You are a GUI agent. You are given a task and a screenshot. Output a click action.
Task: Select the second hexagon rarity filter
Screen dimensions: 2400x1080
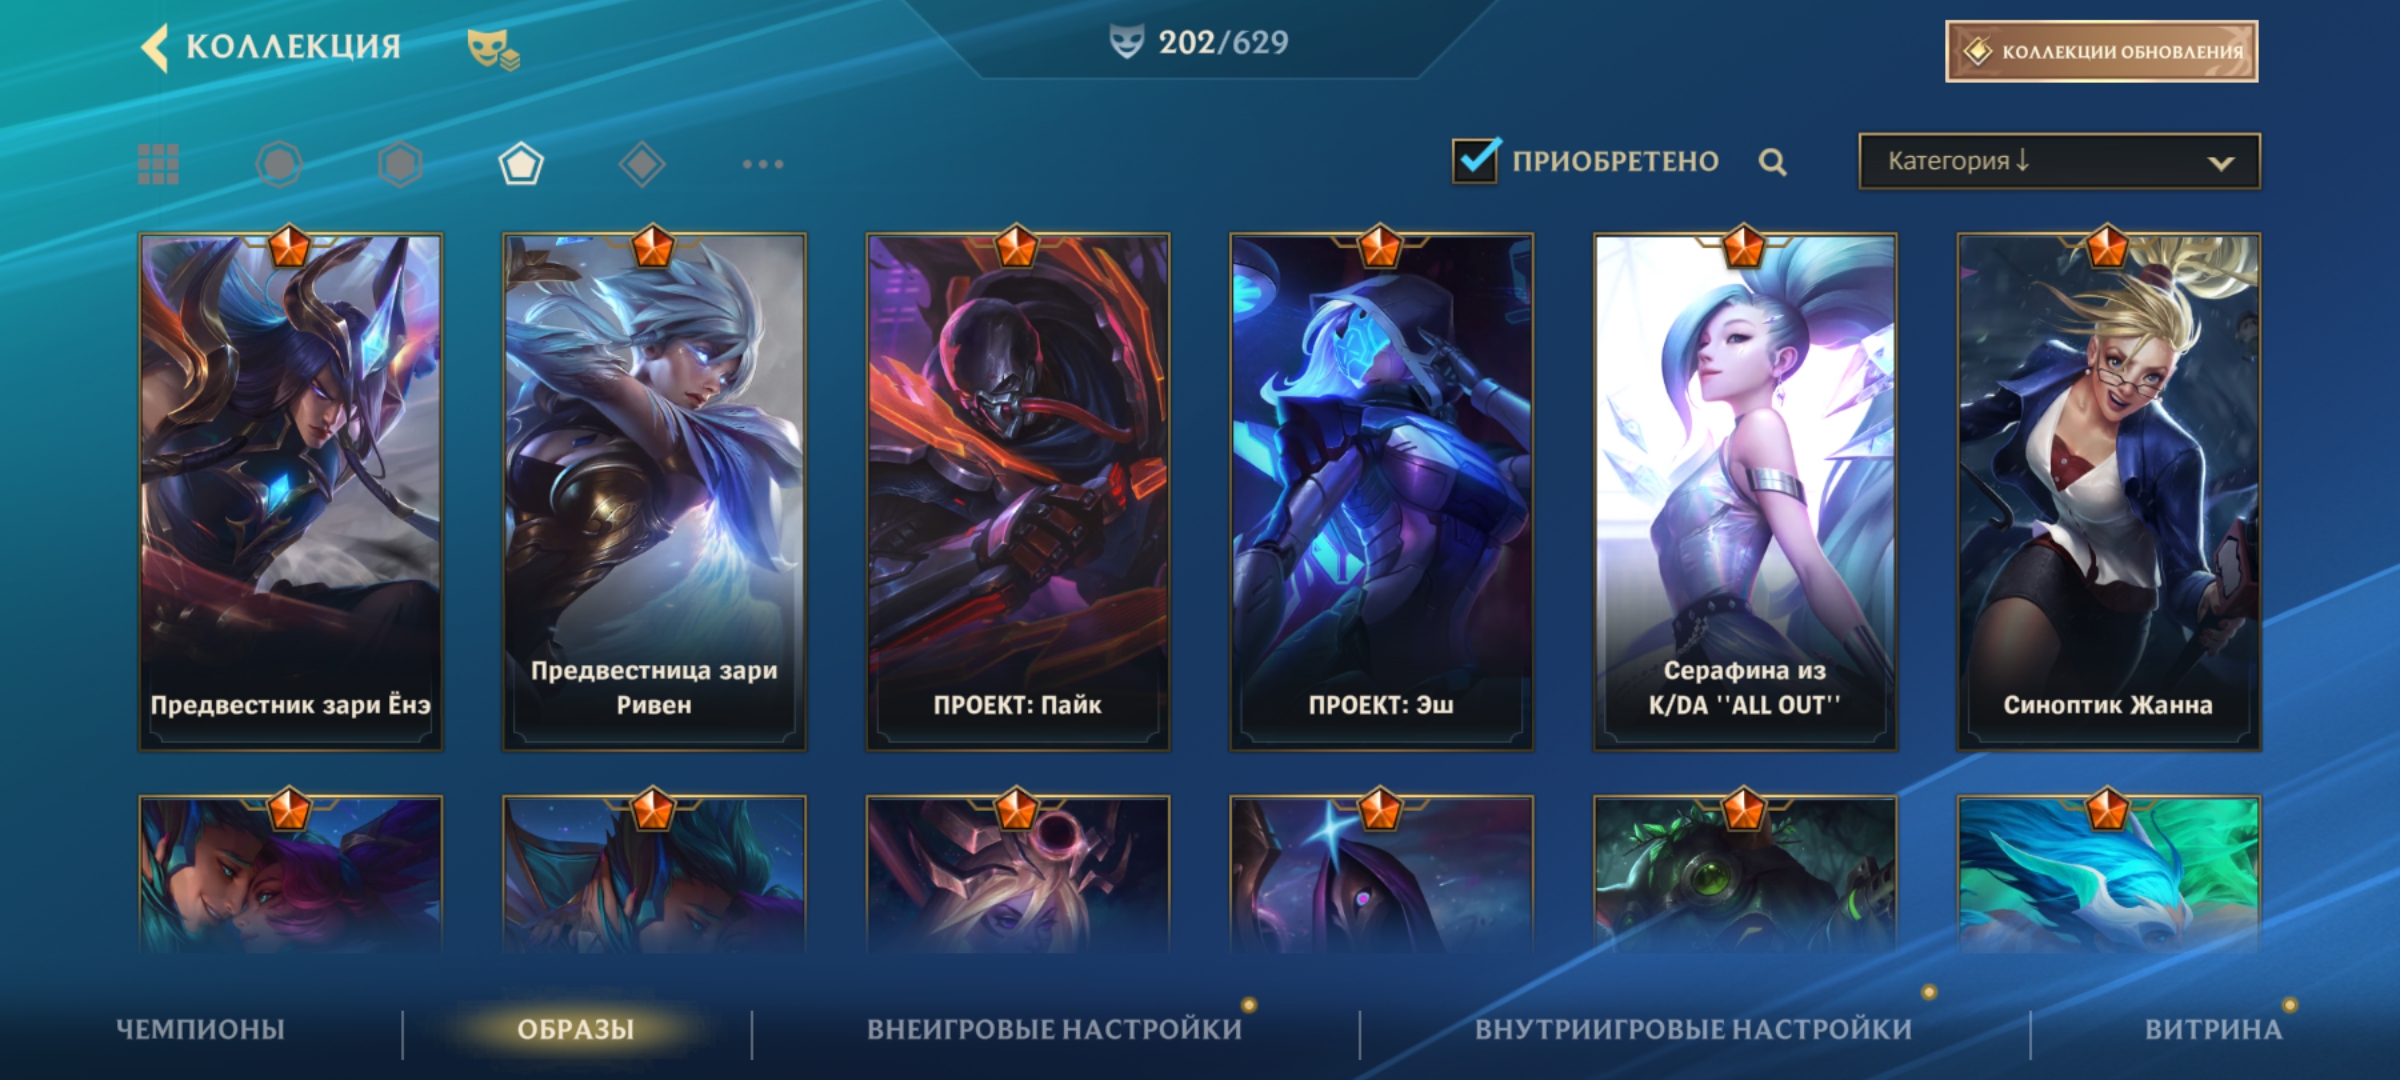click(x=400, y=164)
